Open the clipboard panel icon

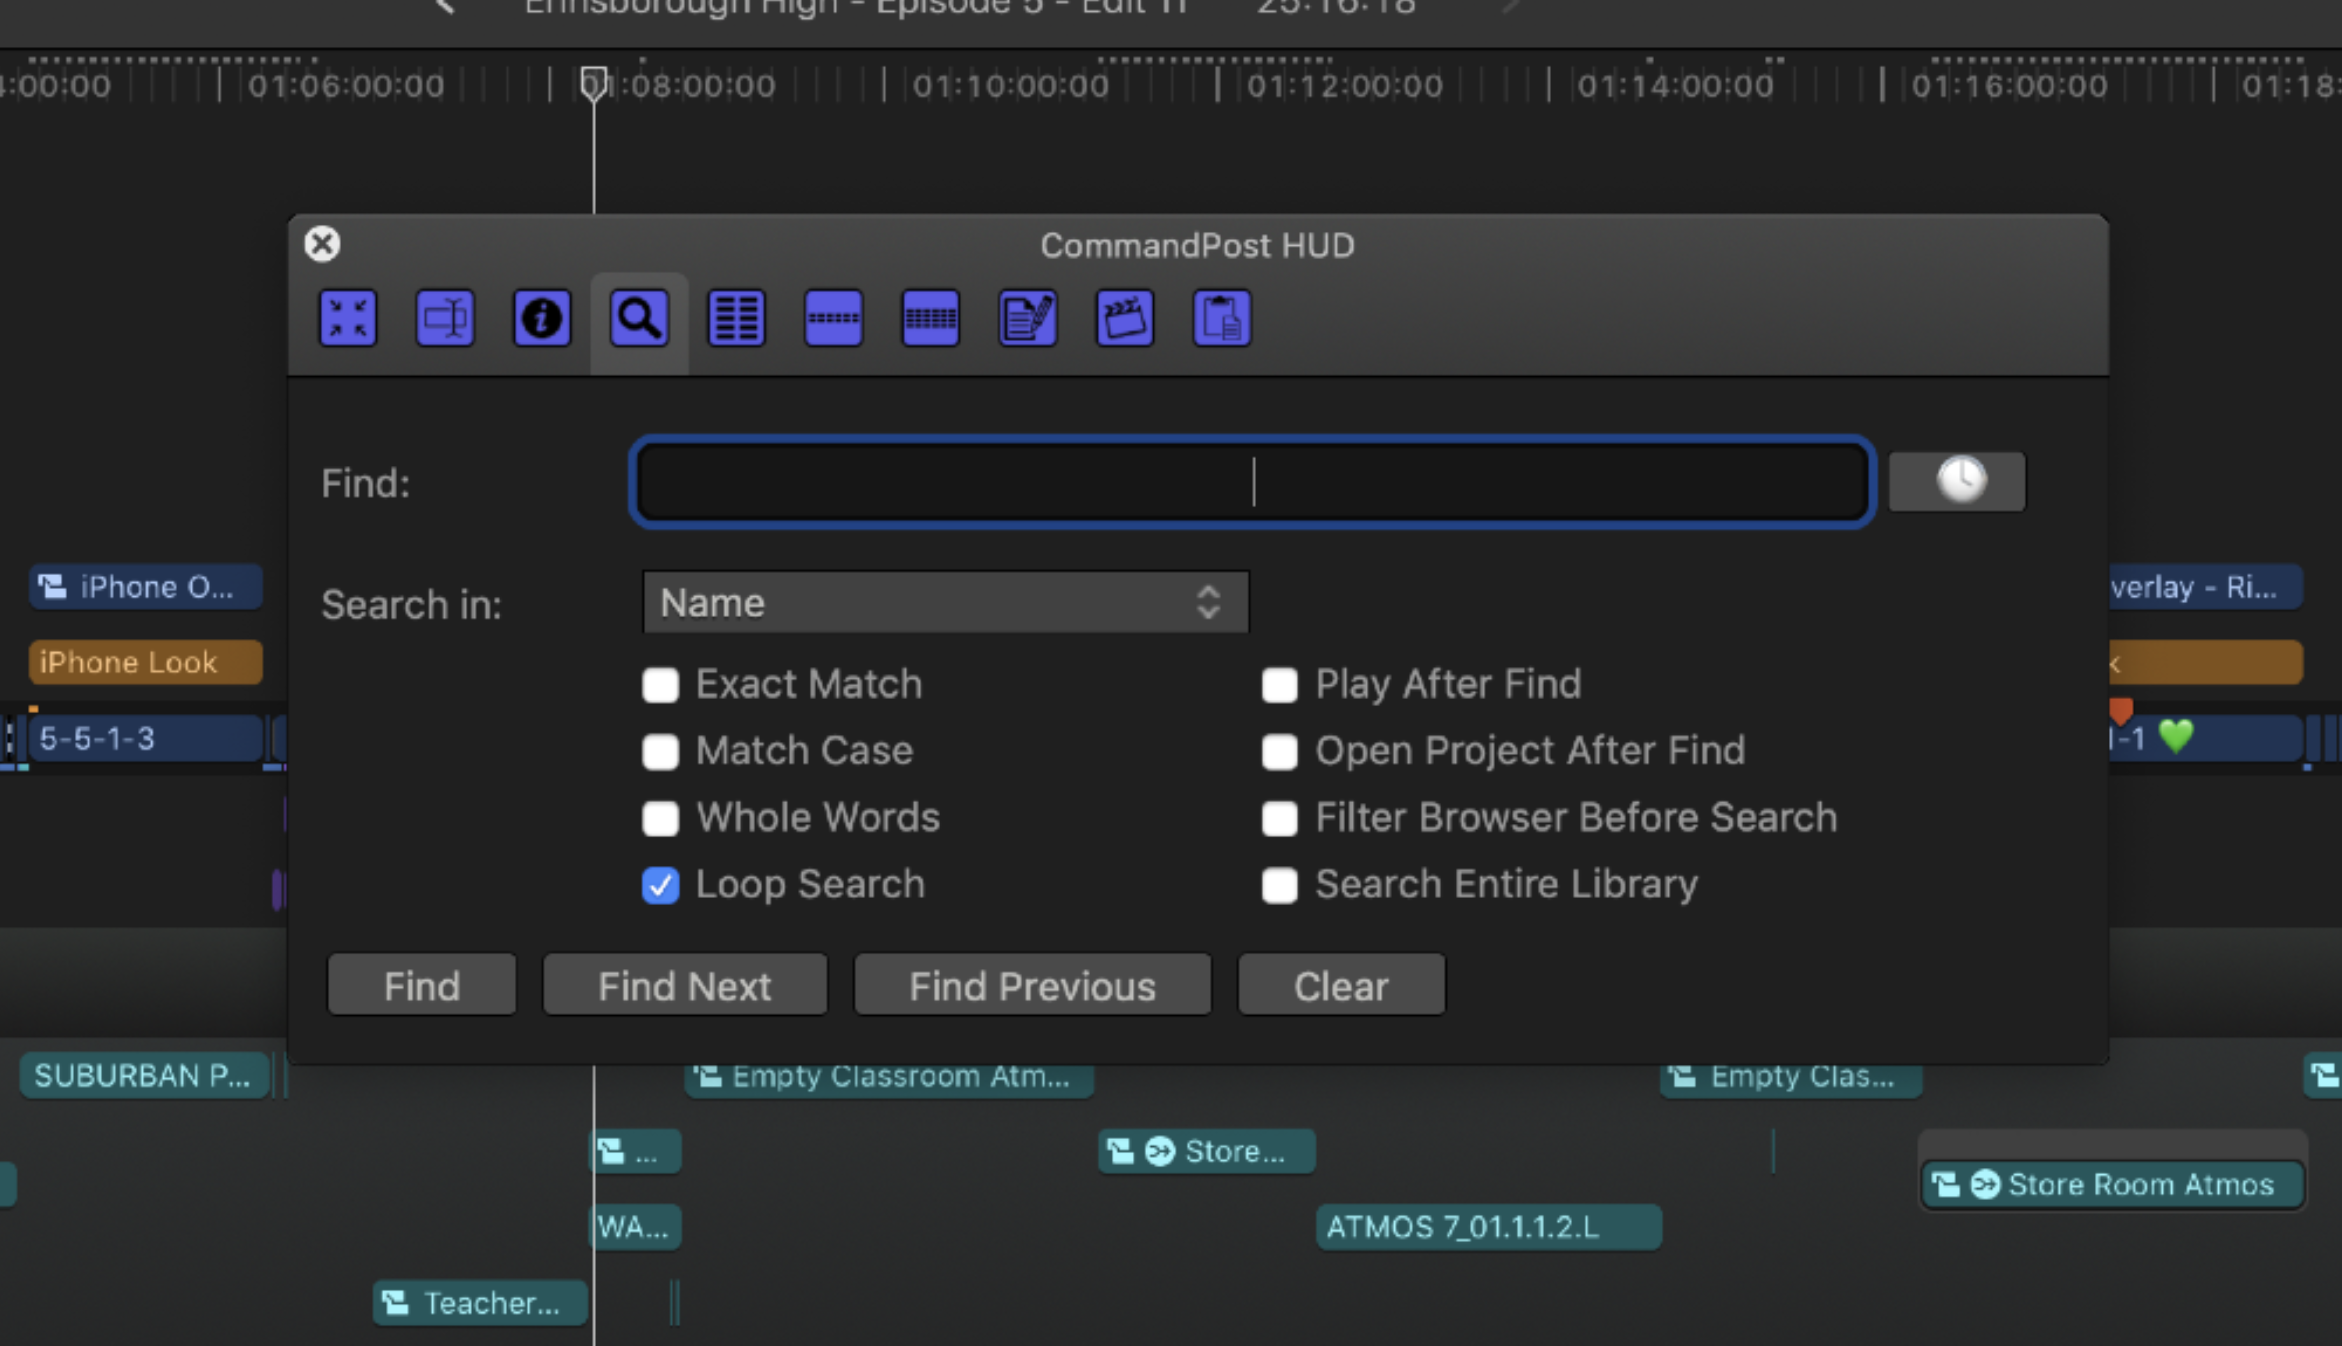[x=1221, y=319]
